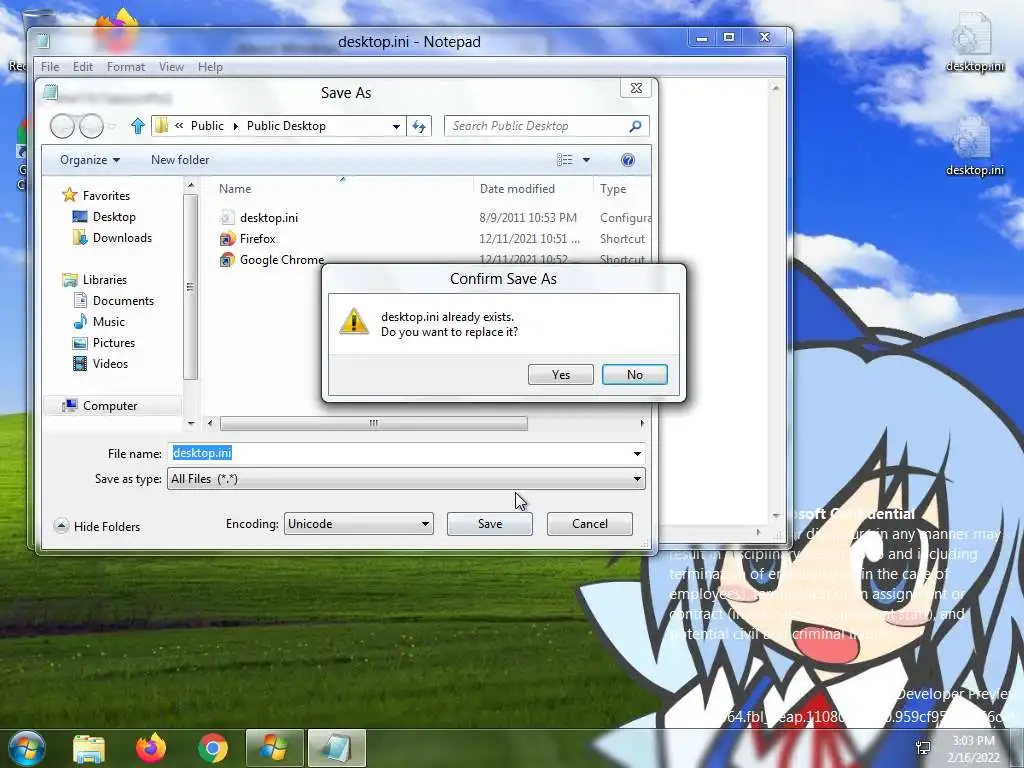Open Notepad Edit menu

(x=82, y=67)
